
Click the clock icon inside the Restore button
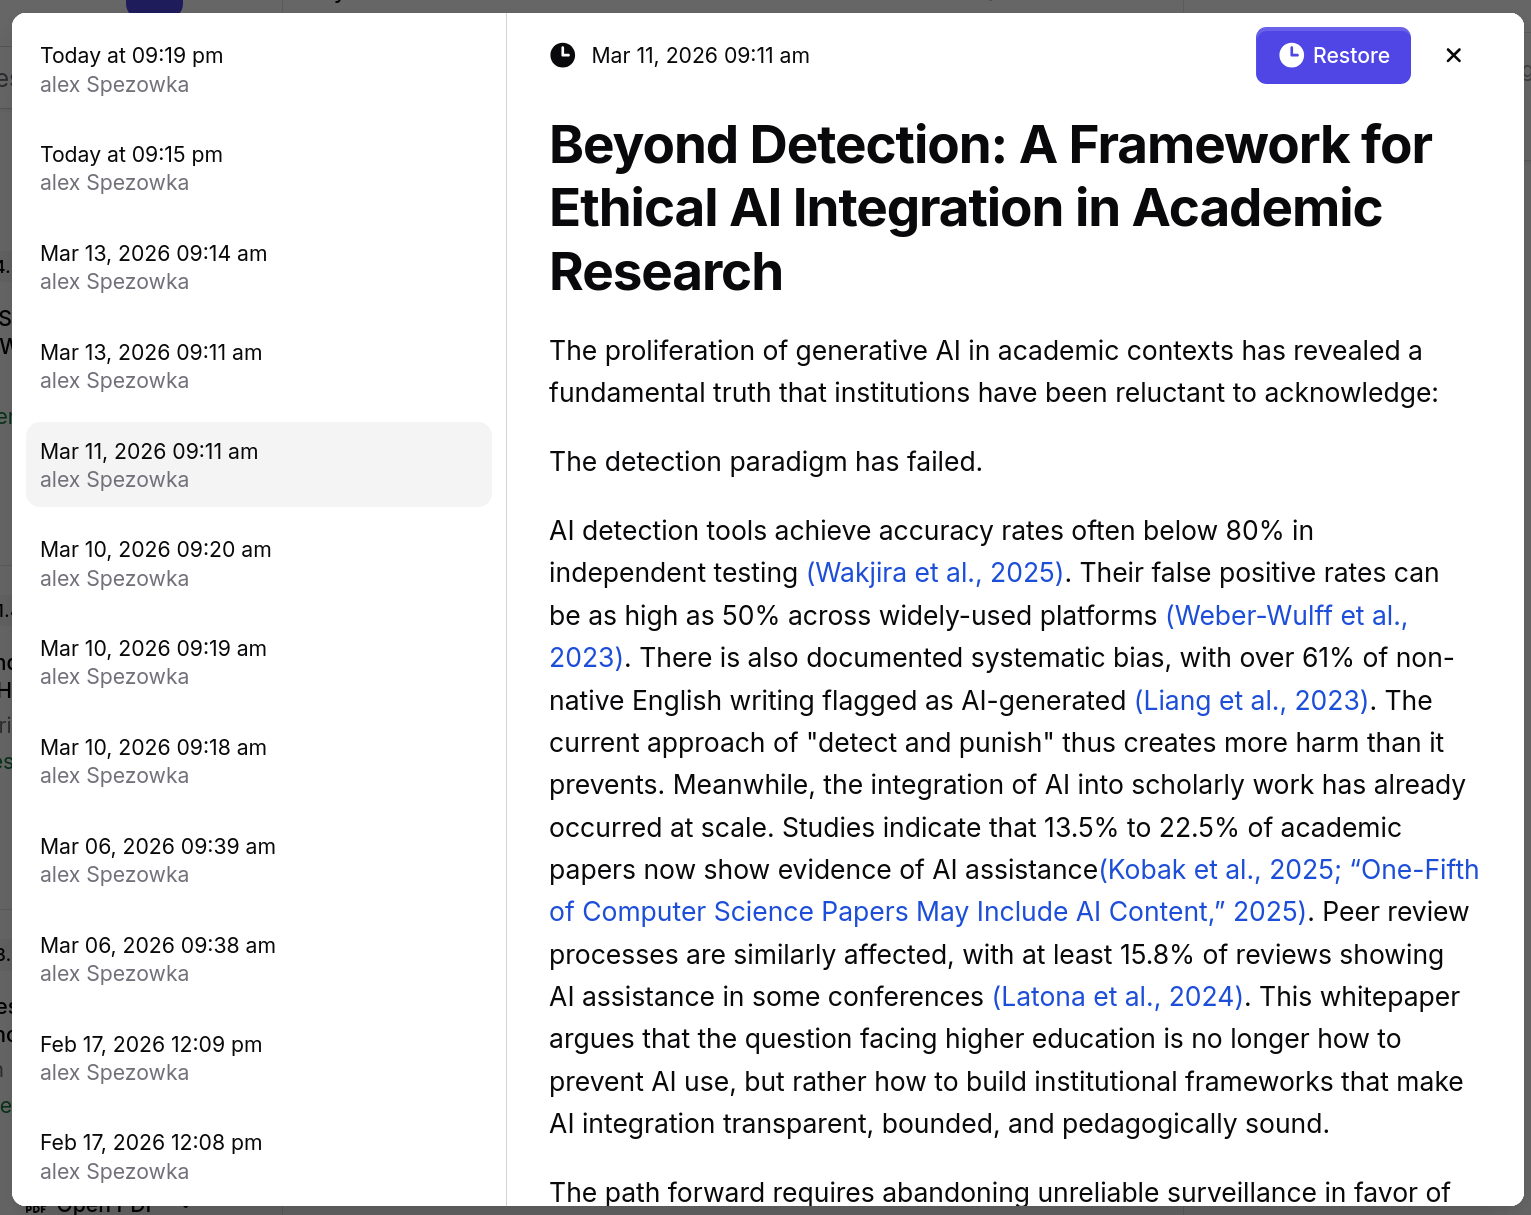click(x=1294, y=55)
